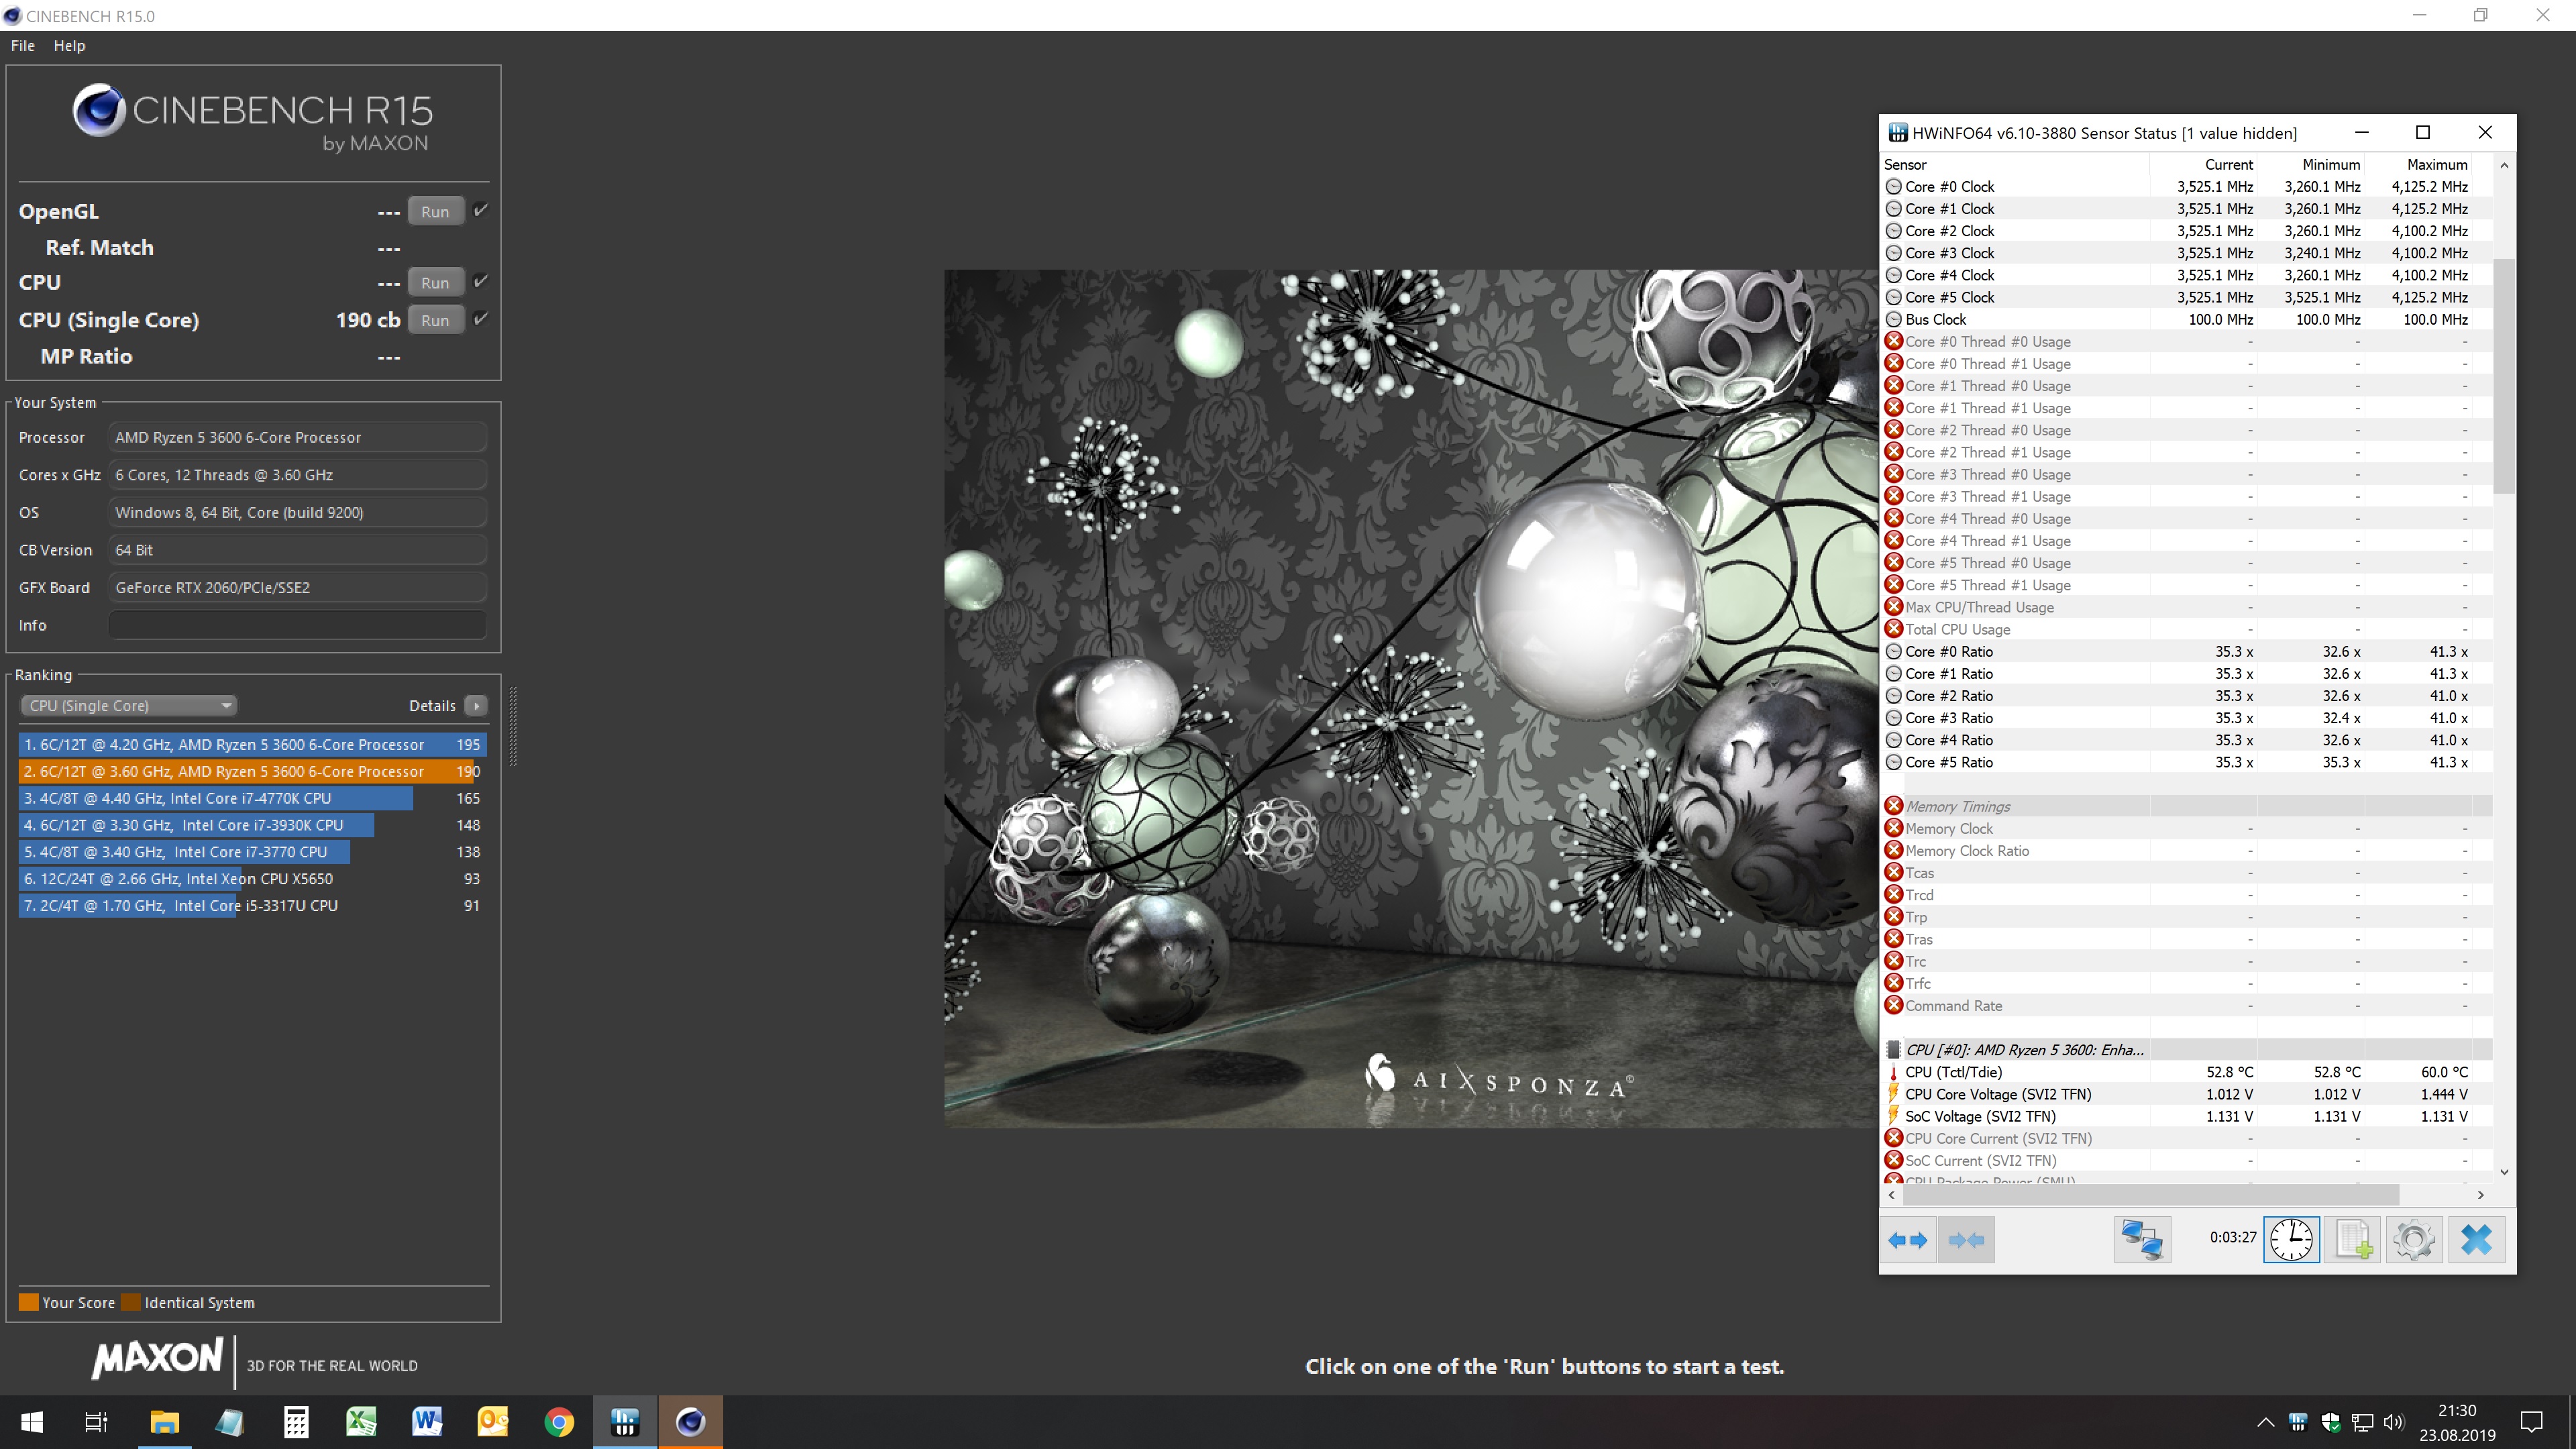
Task: Click HWiNFO expand columns arrows icon
Action: coord(1907,1240)
